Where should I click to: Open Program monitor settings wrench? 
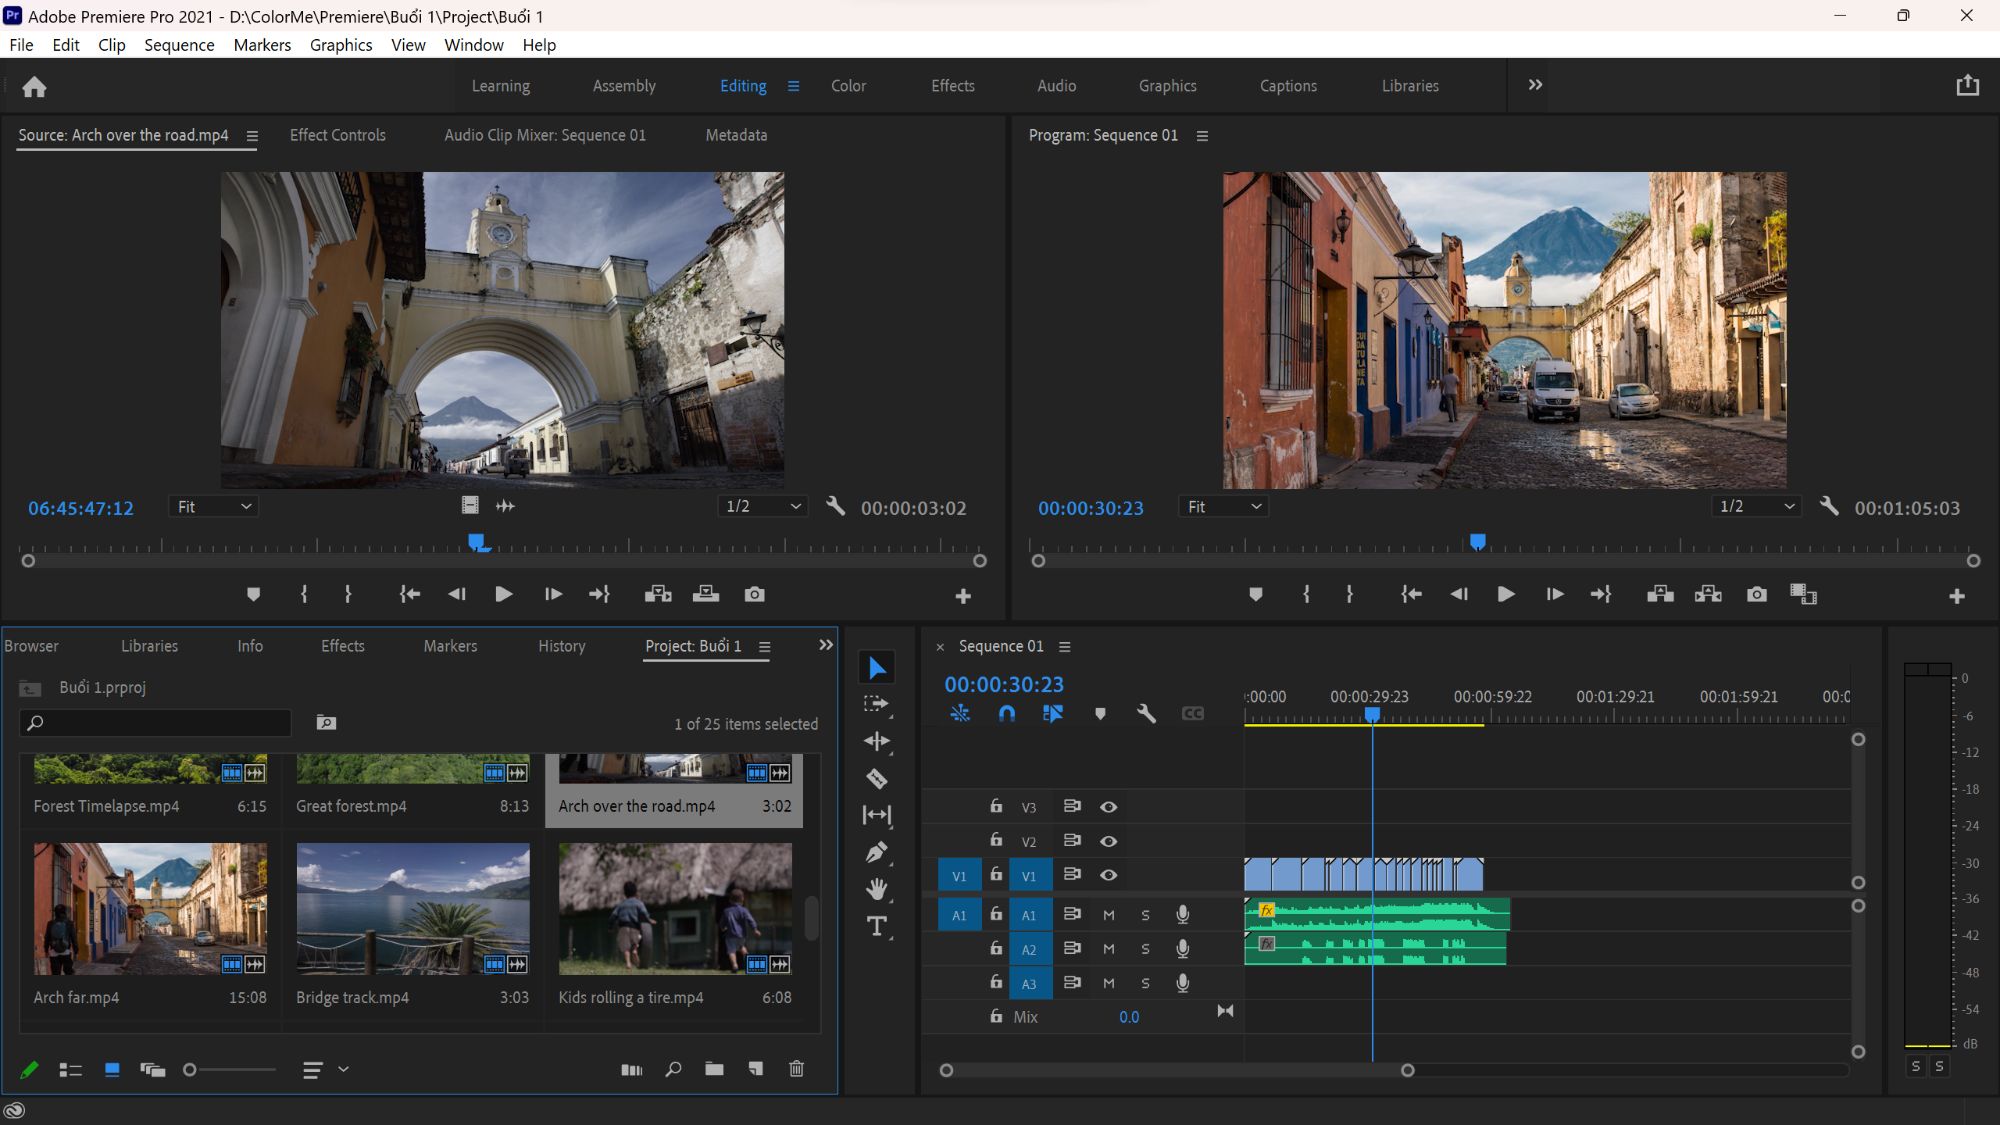(1829, 506)
